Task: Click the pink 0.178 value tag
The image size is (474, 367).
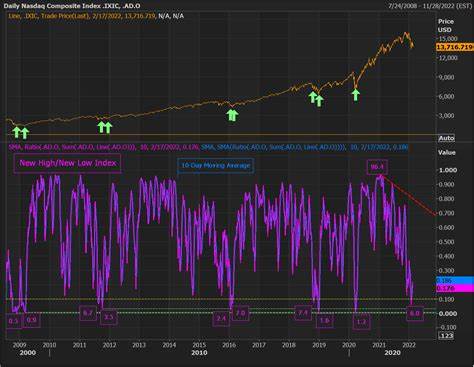Action: tap(455, 288)
